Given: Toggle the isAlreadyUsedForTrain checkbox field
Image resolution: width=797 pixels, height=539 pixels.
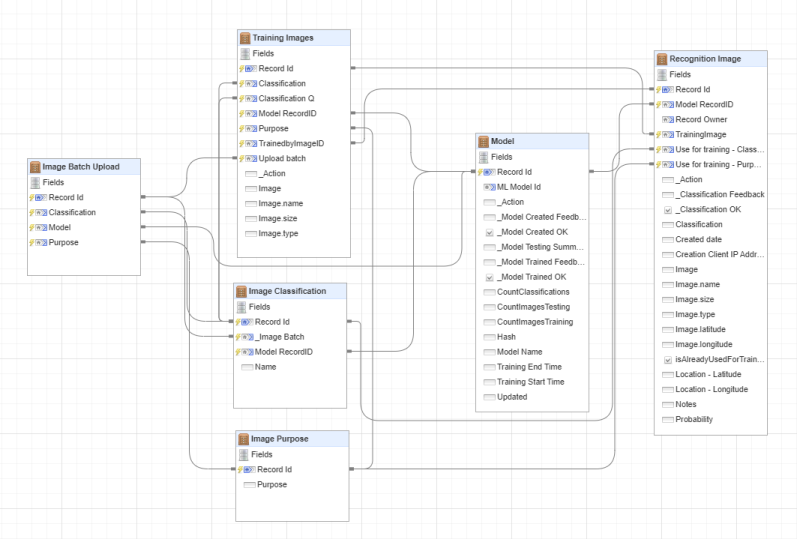Looking at the screenshot, I should pyautogui.click(x=667, y=359).
